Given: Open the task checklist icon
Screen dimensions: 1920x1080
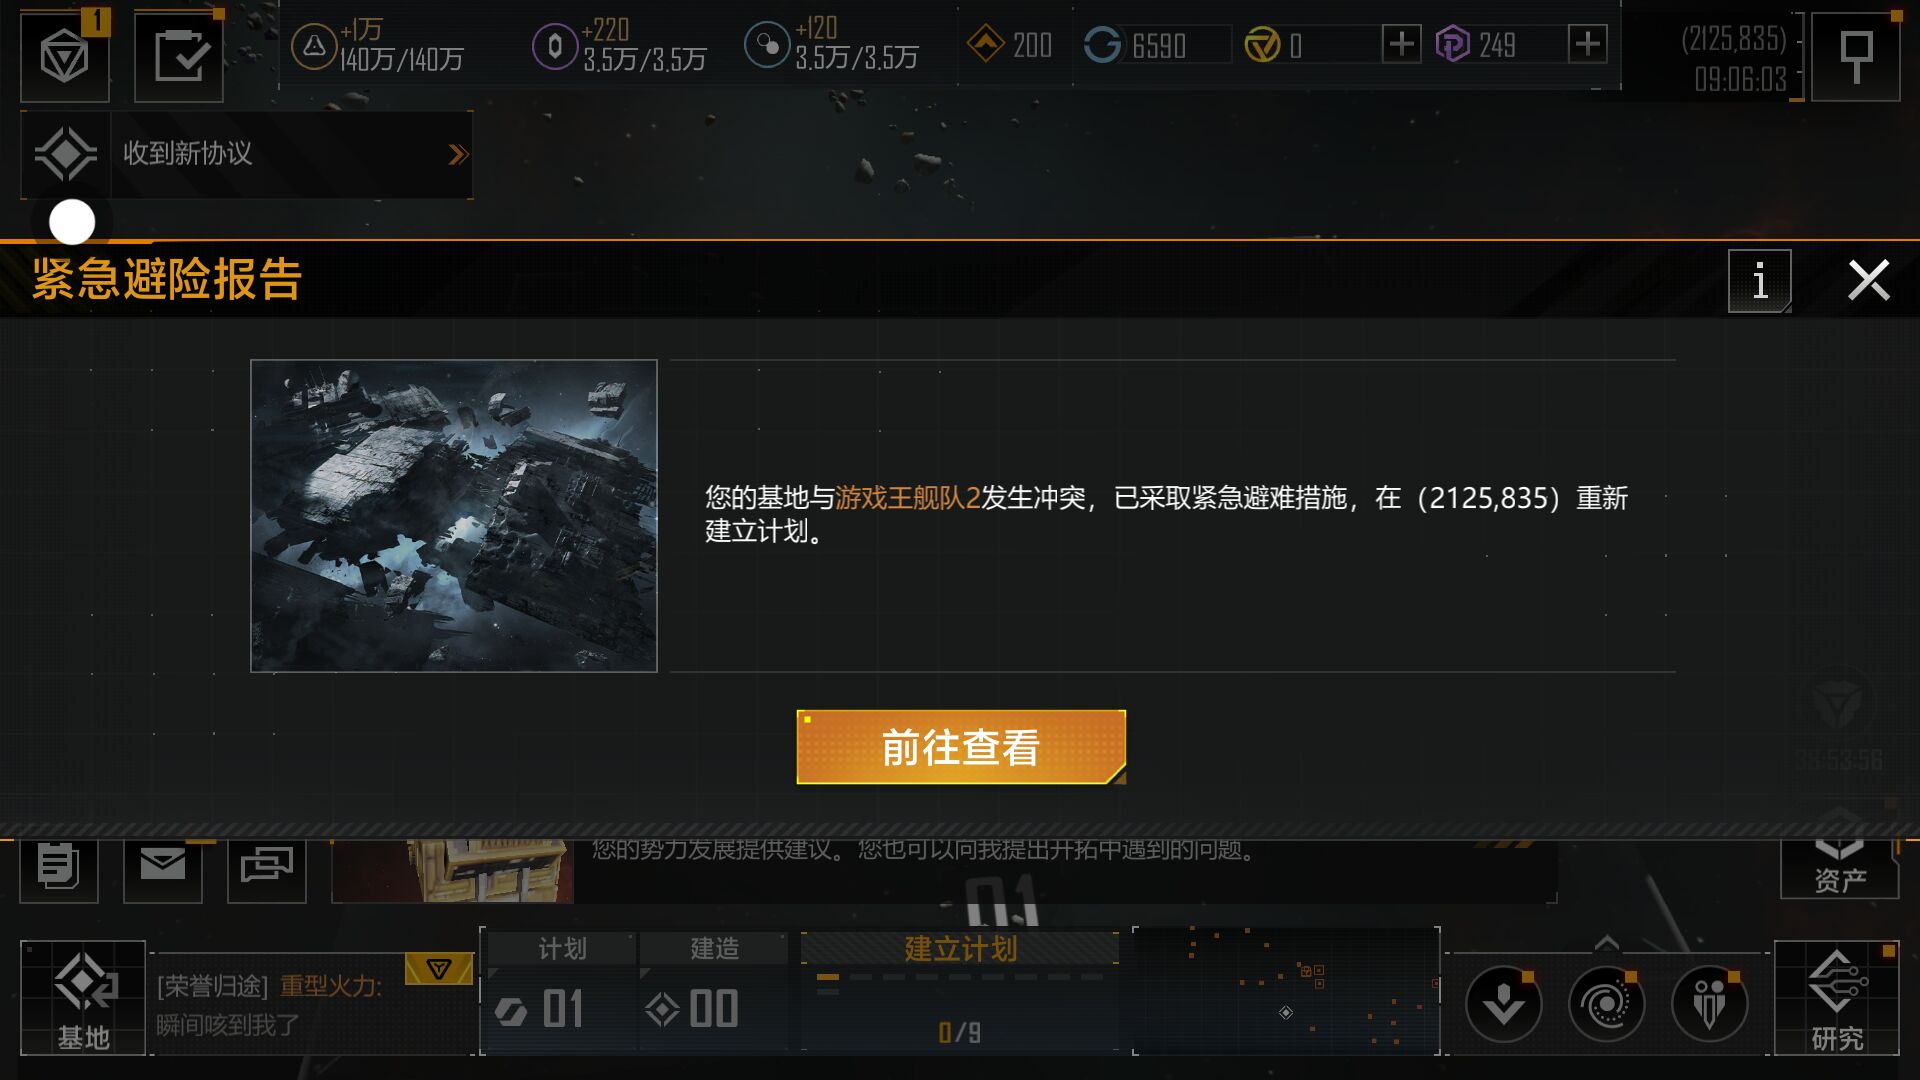Looking at the screenshot, I should coord(180,56).
